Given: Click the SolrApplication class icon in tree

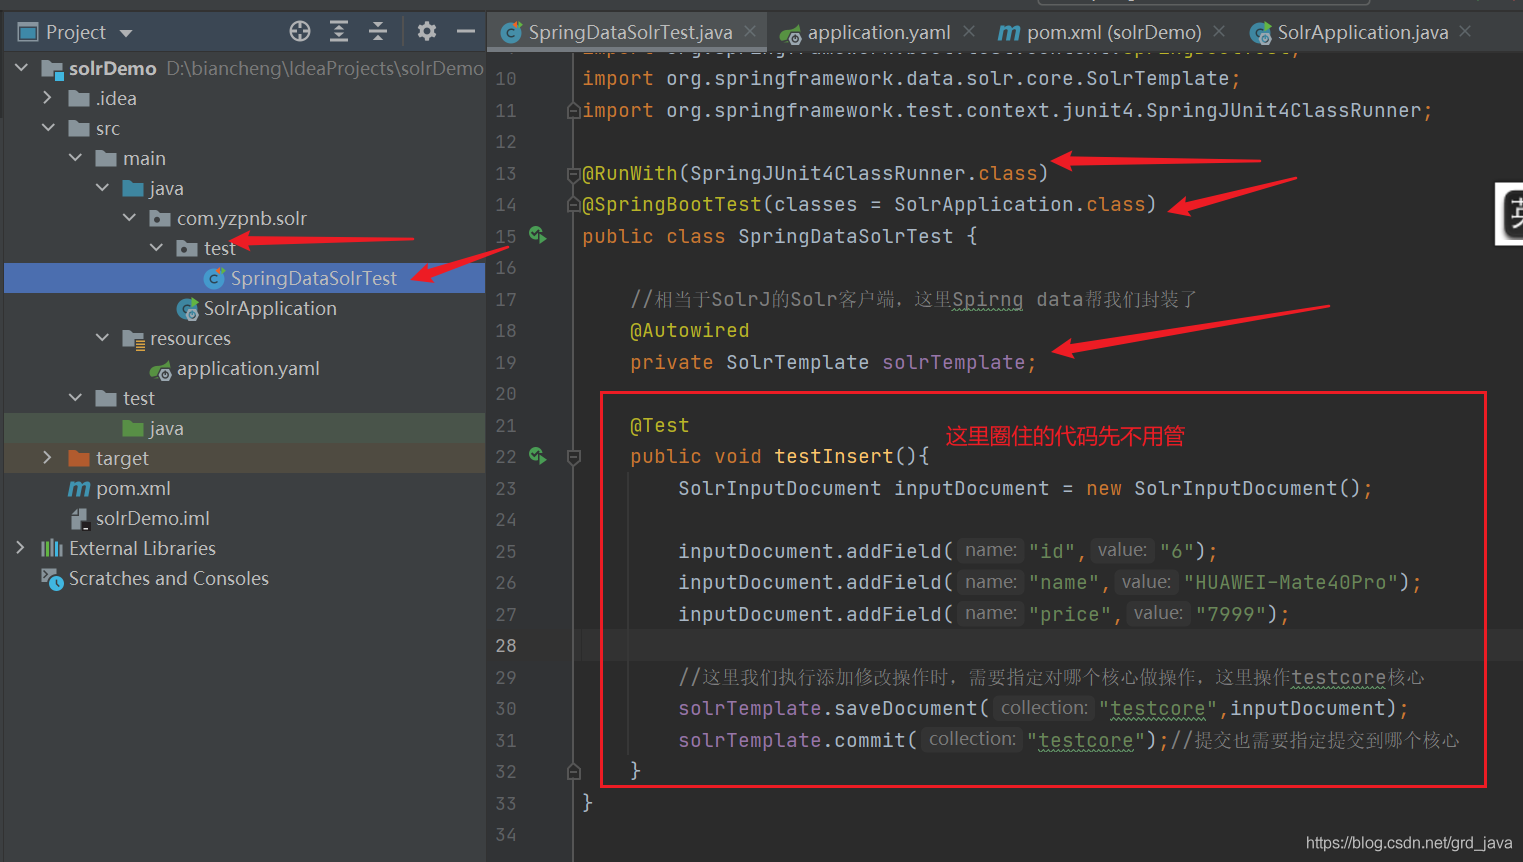Looking at the screenshot, I should tap(187, 309).
